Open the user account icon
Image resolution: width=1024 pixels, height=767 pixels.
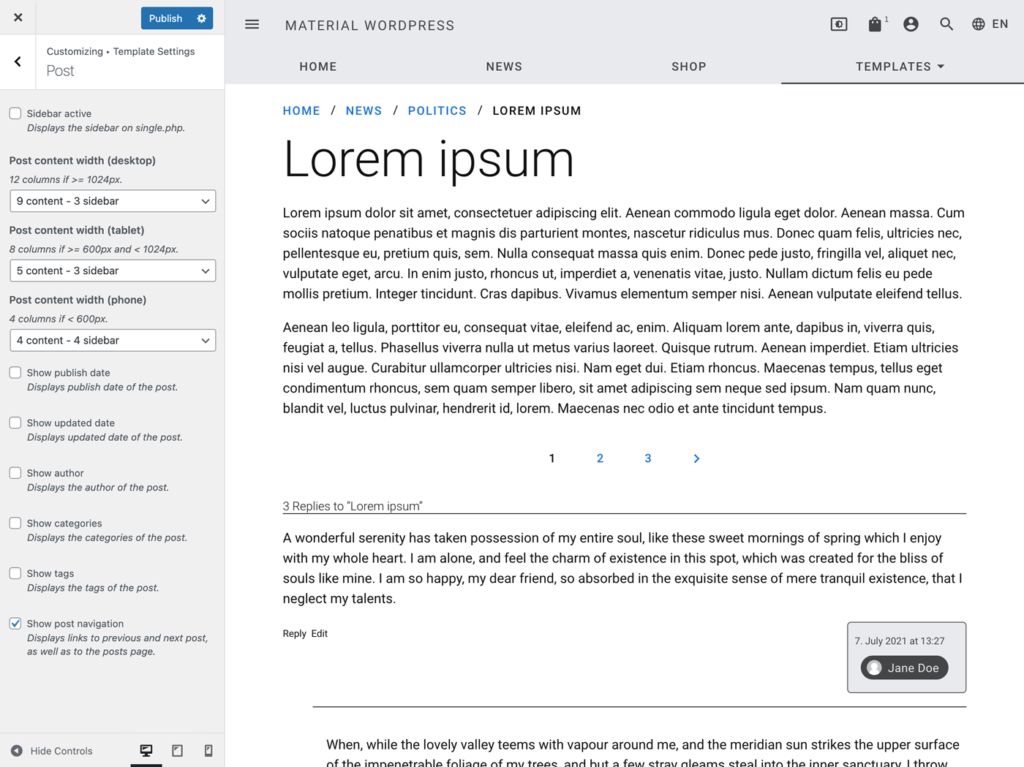click(x=910, y=24)
